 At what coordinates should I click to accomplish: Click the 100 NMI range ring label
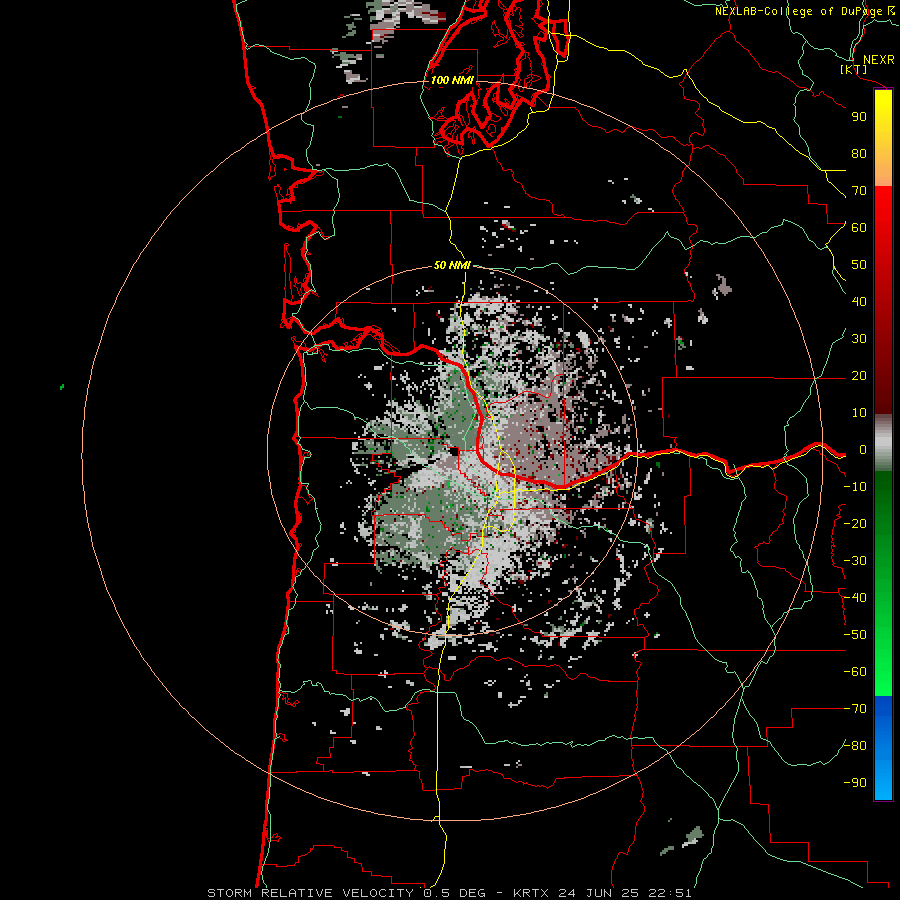(452, 80)
